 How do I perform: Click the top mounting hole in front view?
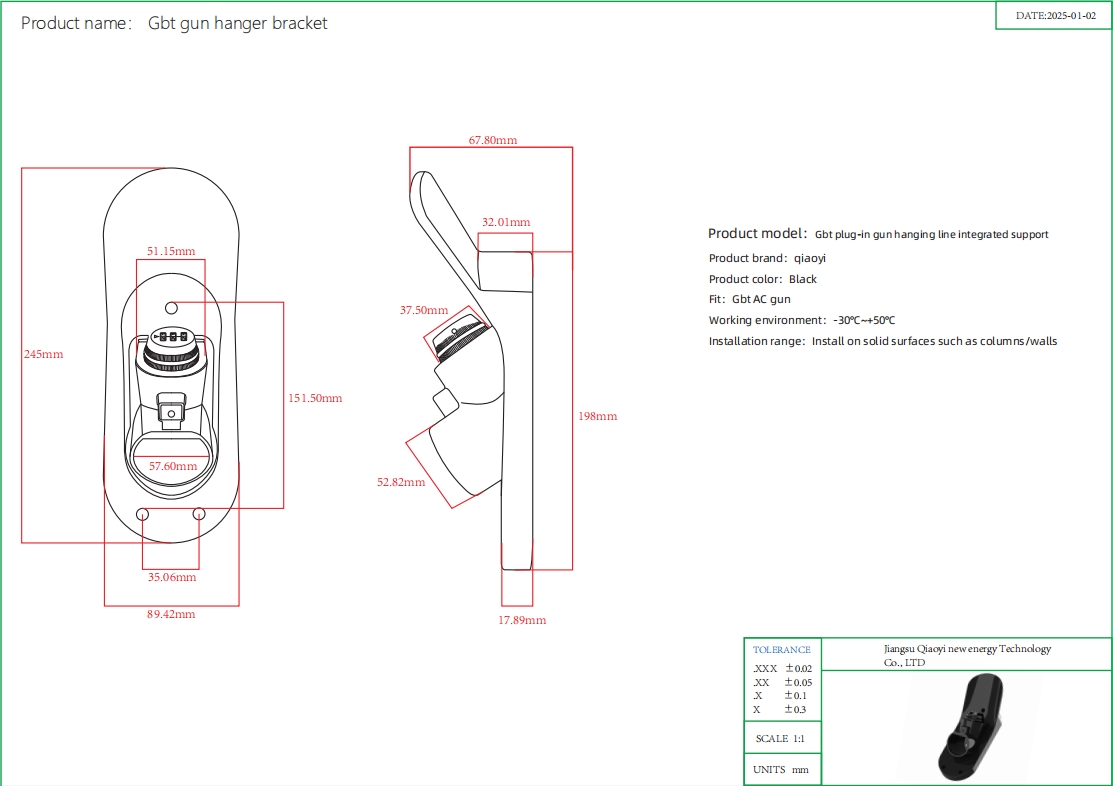pos(171,307)
